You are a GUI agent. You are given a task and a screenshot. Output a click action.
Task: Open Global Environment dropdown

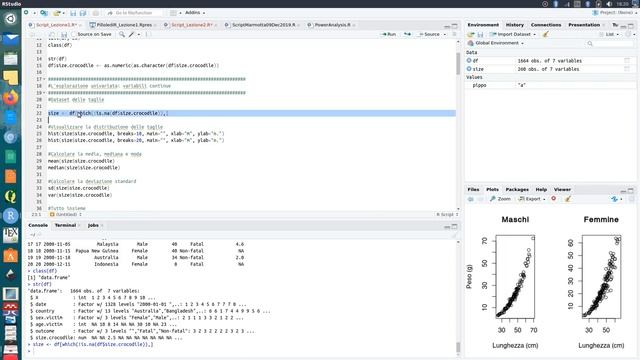click(x=496, y=43)
